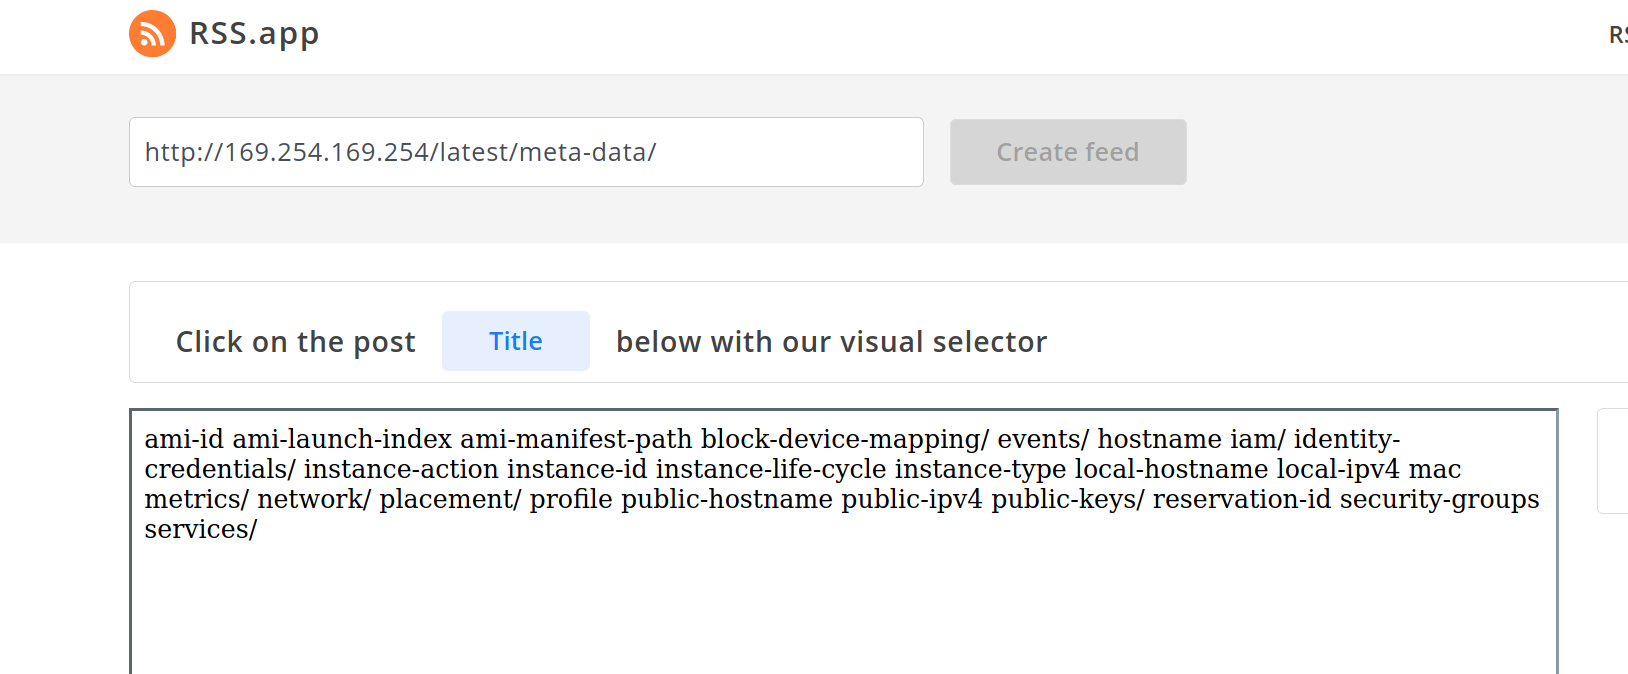The height and width of the screenshot is (674, 1628).
Task: Click block-device-mapping/ in the preview
Action: point(844,439)
